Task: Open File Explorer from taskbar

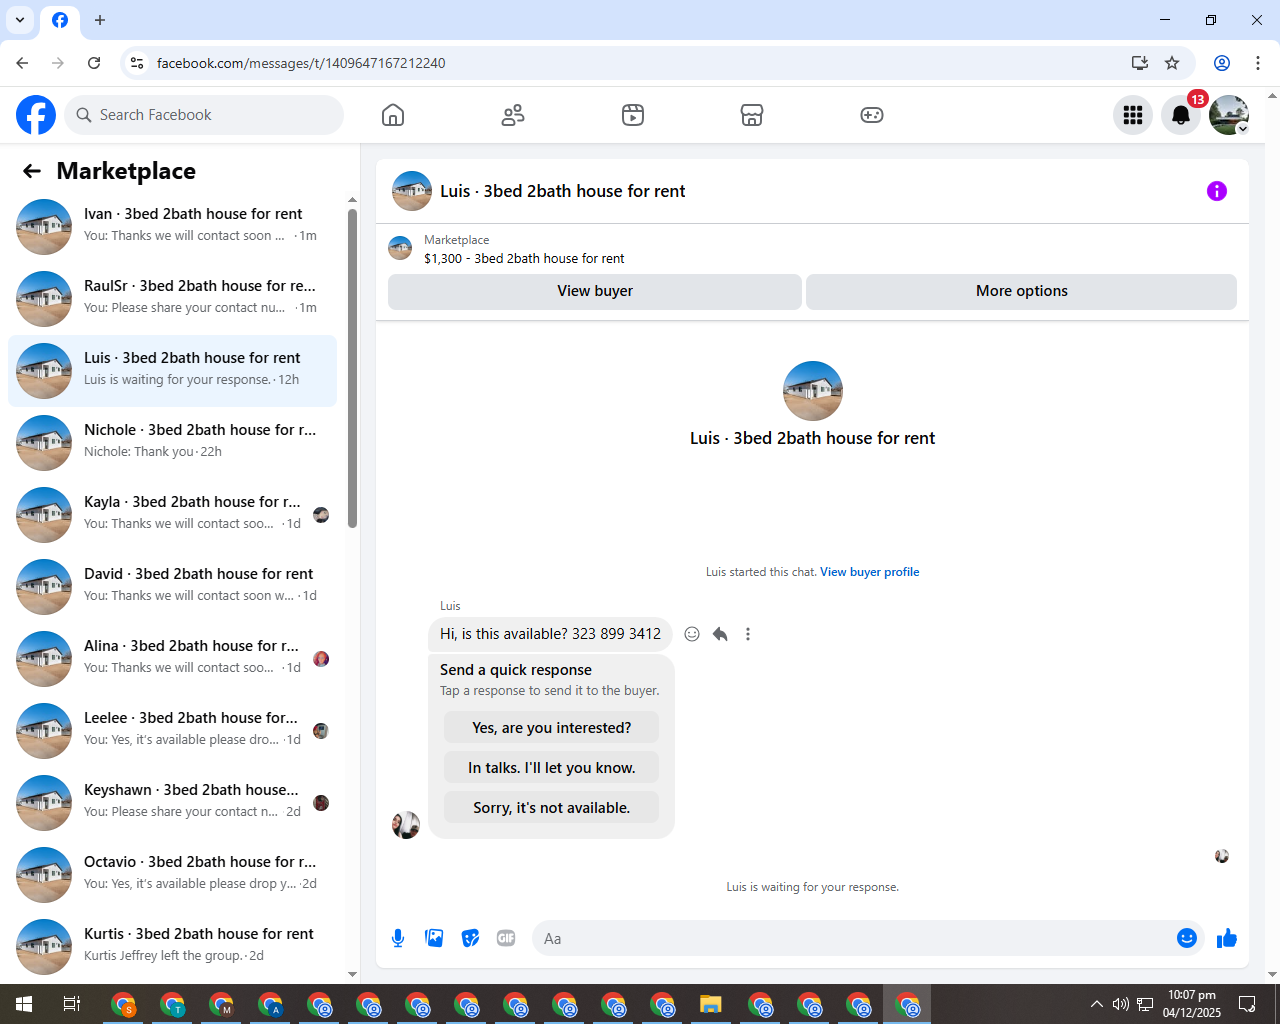Action: [x=711, y=1004]
